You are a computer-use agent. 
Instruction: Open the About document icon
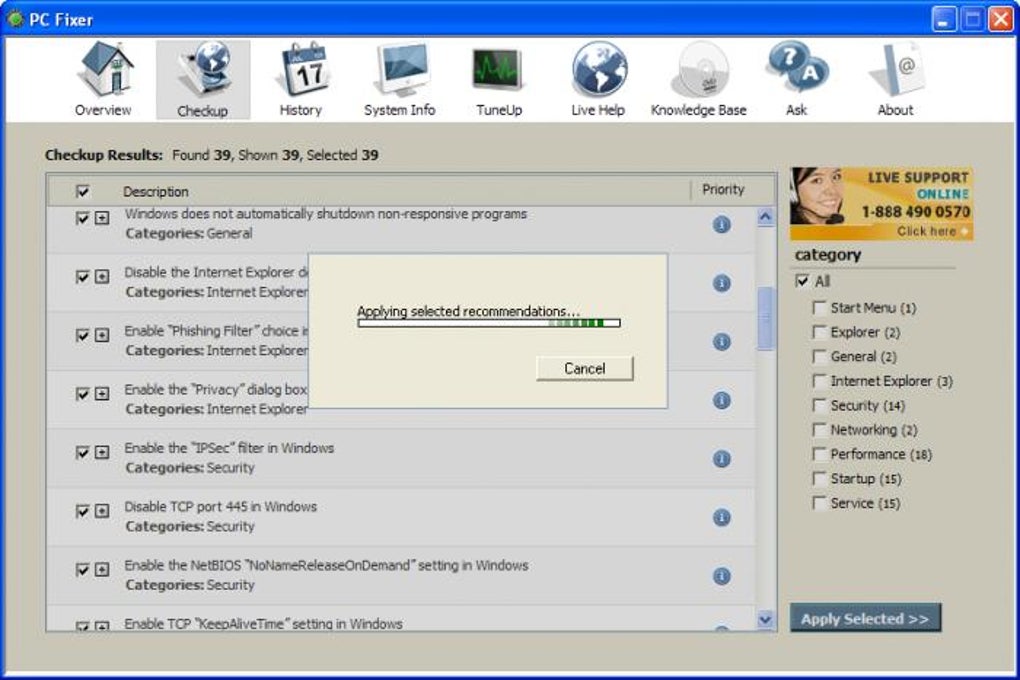point(898,70)
